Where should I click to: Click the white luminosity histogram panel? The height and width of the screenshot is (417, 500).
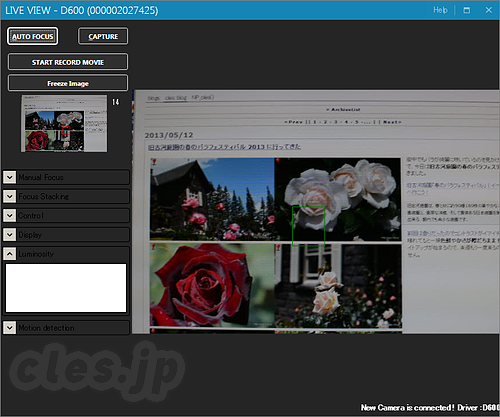pyautogui.click(x=66, y=288)
